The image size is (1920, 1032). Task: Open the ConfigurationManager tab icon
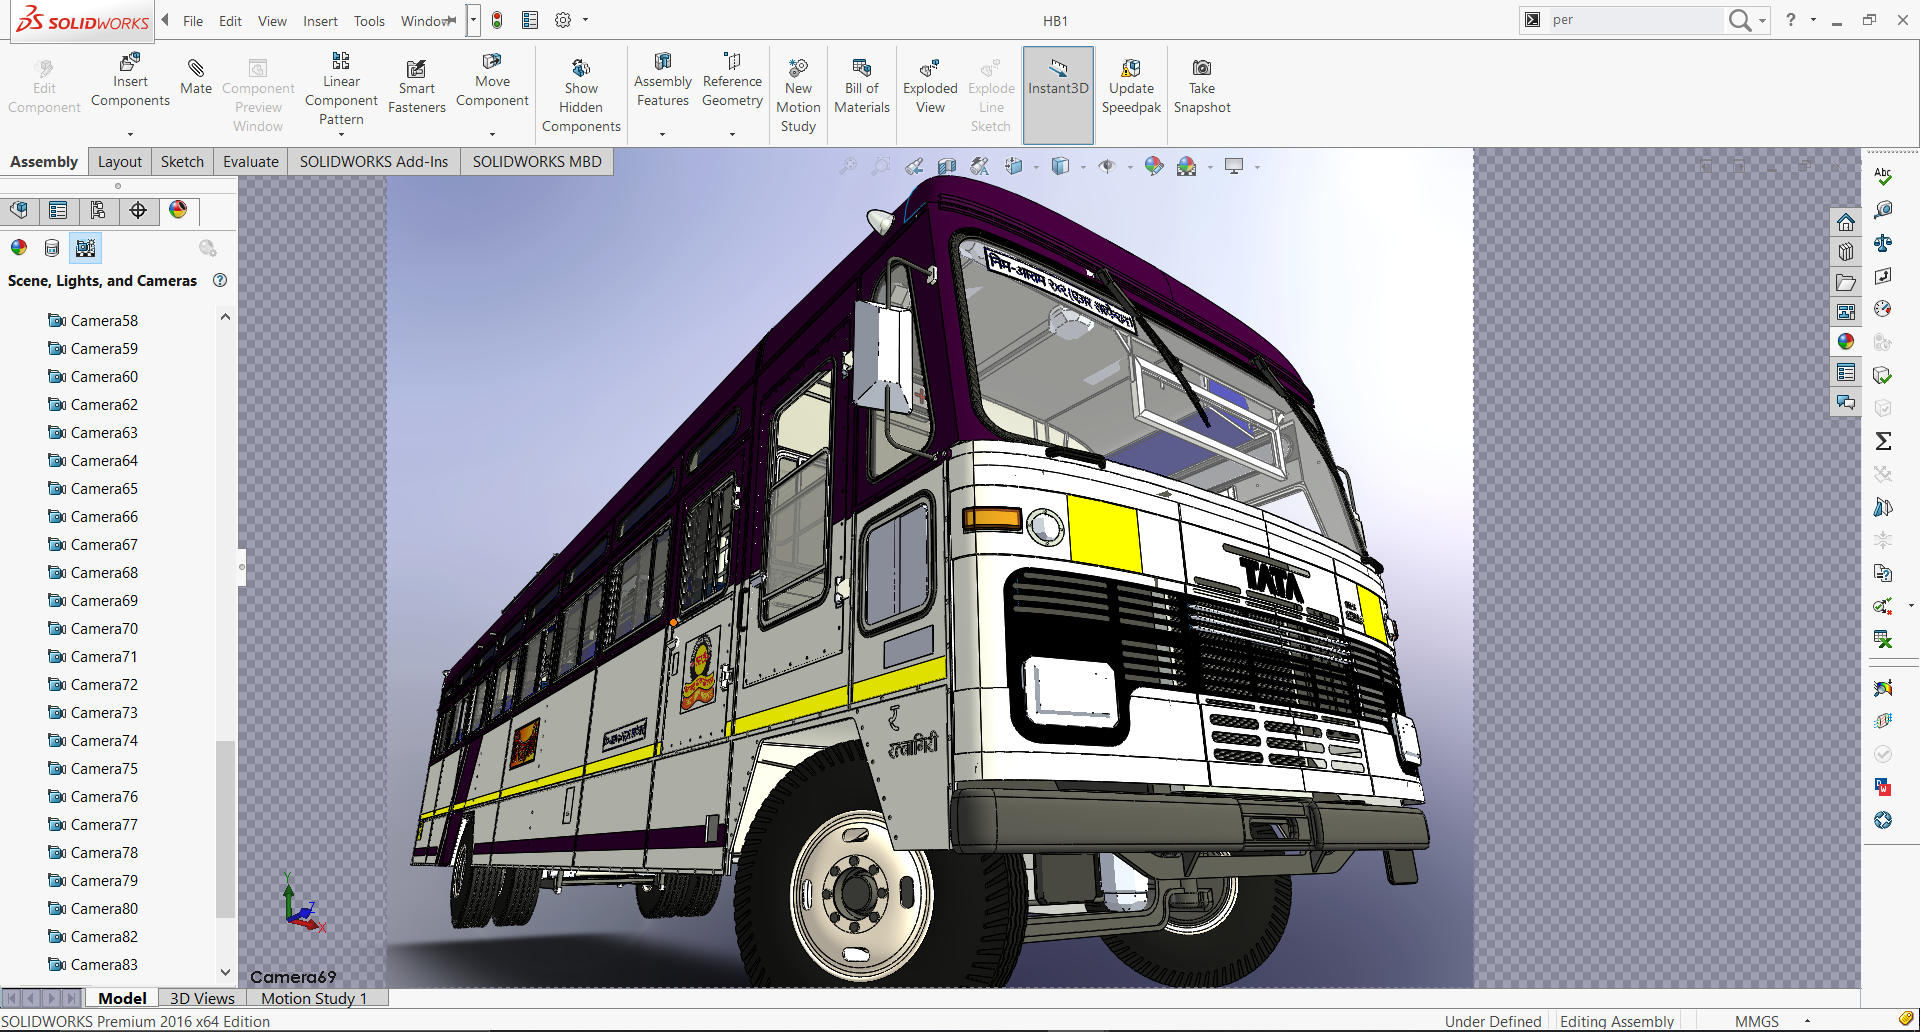tap(98, 210)
